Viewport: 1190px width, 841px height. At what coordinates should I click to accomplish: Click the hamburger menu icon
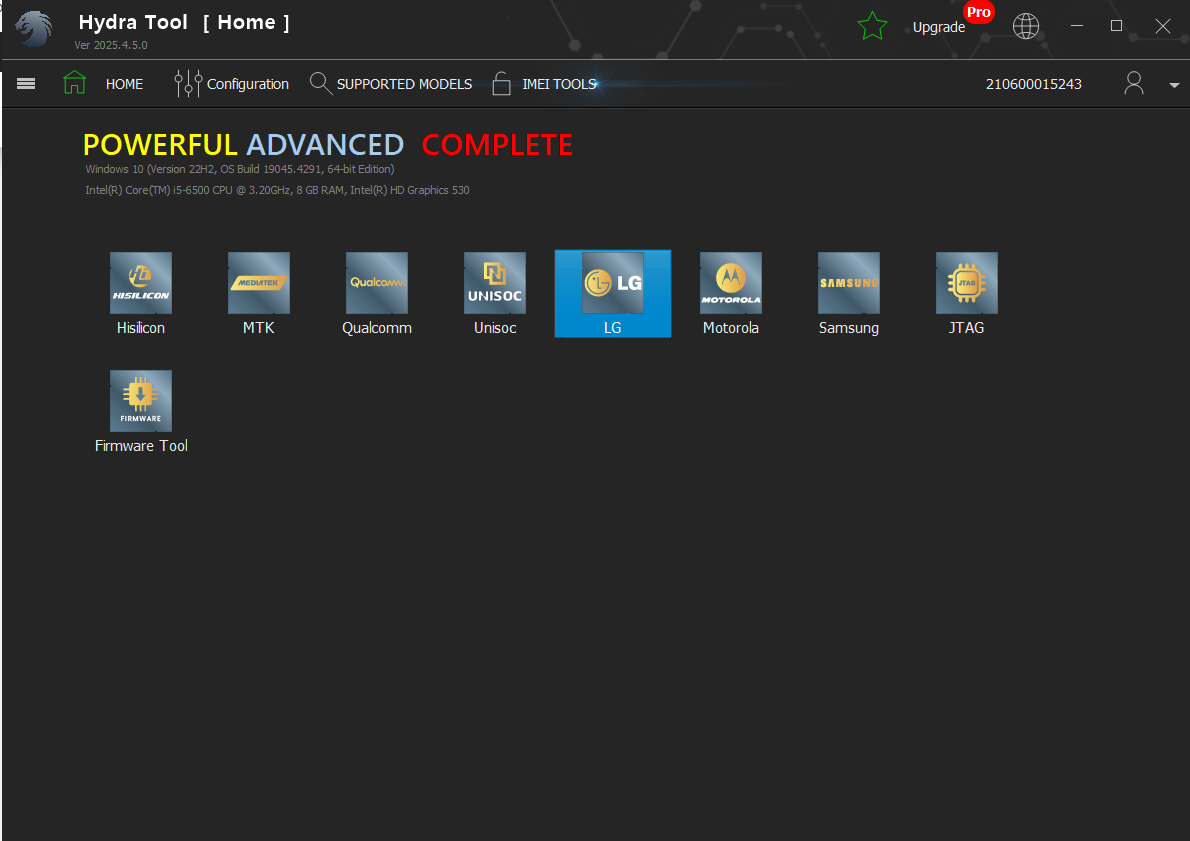(26, 84)
